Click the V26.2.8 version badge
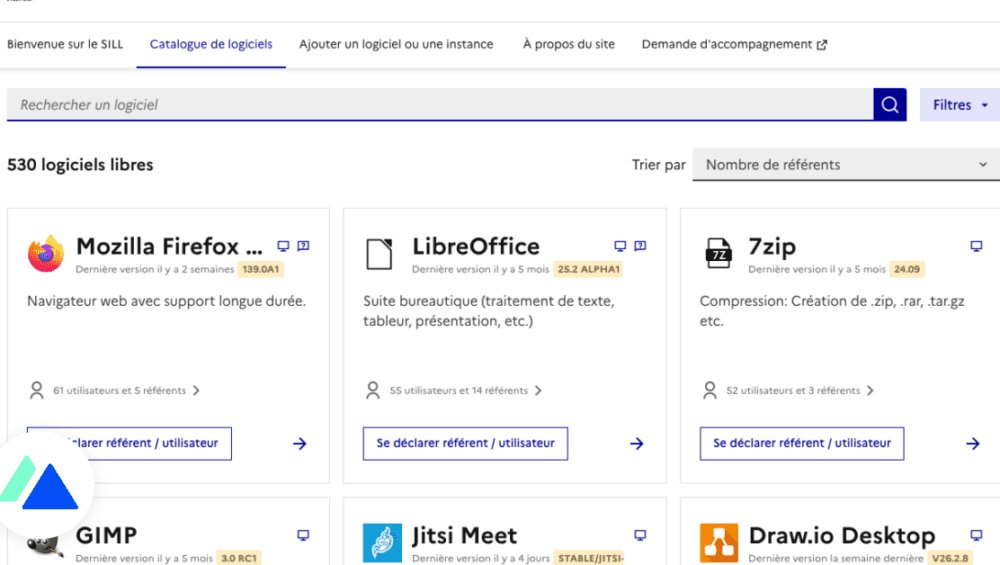 pos(950,558)
